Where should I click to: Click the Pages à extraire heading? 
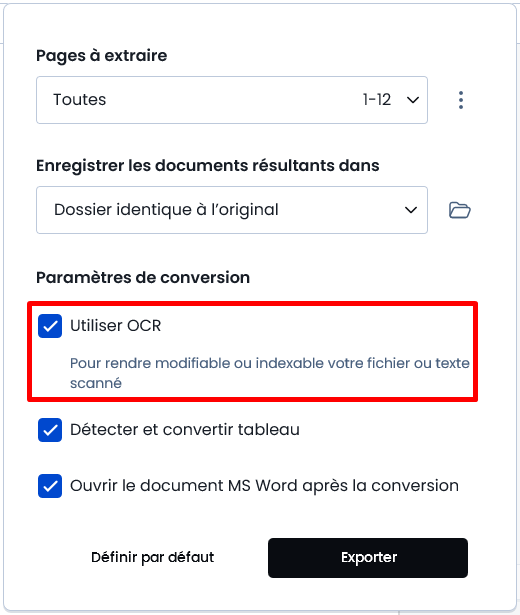coord(102,56)
